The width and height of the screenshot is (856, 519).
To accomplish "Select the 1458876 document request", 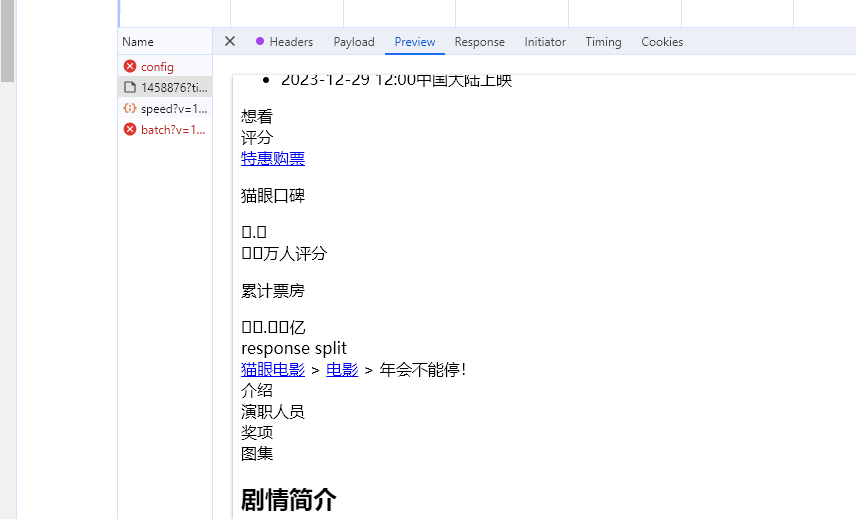I will click(x=165, y=87).
